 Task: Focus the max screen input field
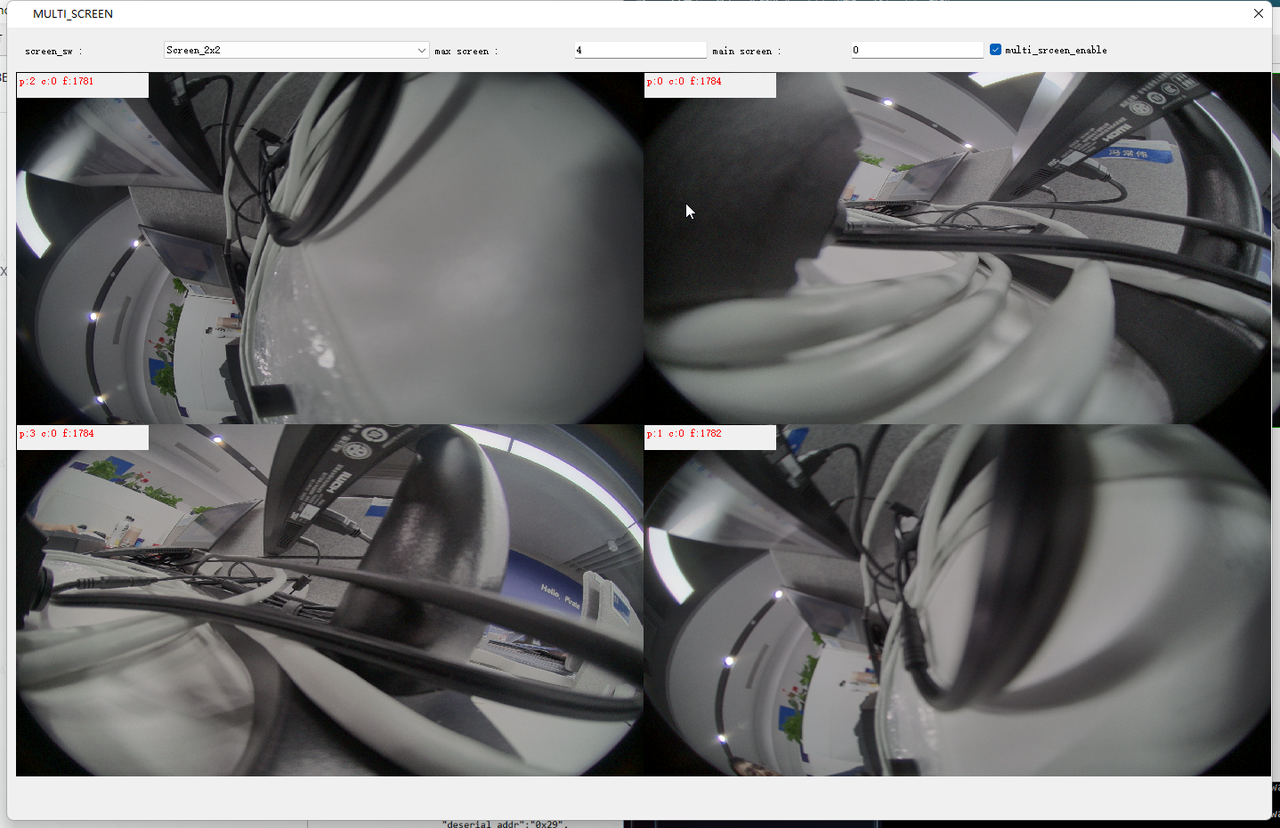[640, 50]
